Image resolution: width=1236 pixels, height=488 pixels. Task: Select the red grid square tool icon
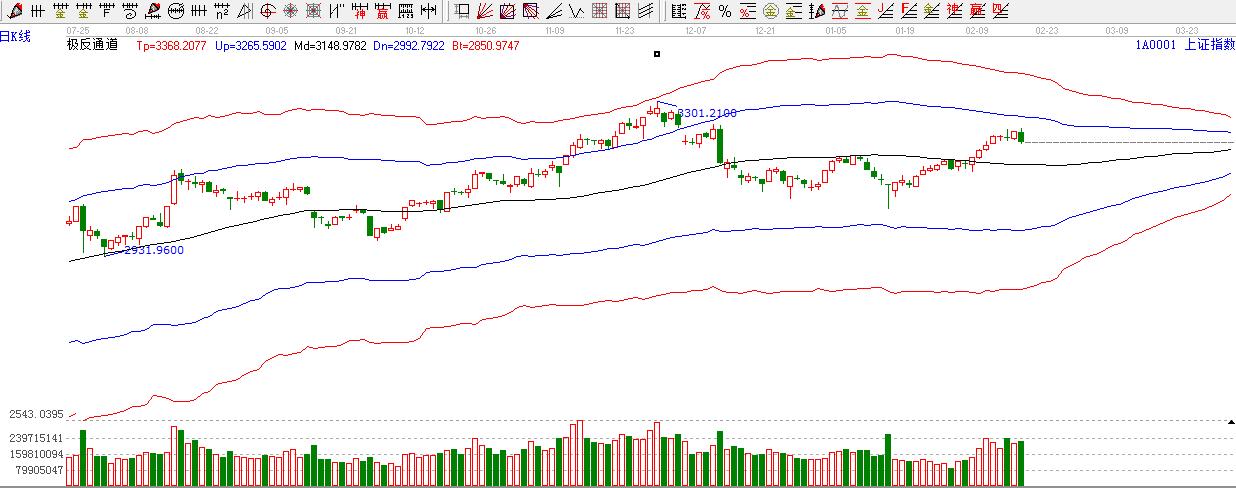coord(599,12)
